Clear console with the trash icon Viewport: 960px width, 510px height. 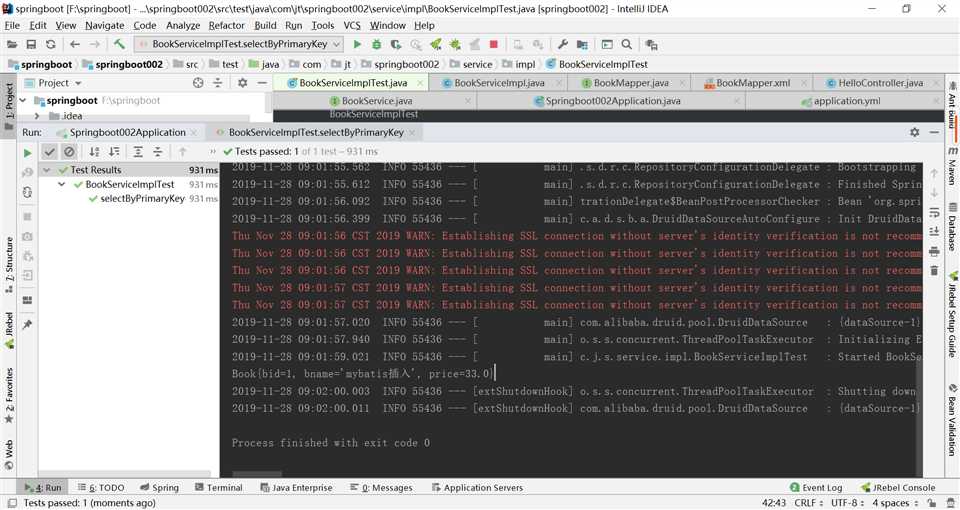pyautogui.click(x=934, y=271)
